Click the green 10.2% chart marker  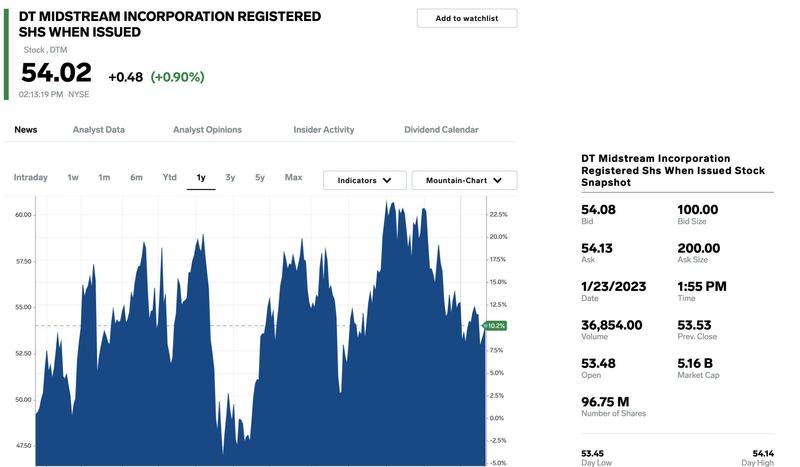[495, 326]
